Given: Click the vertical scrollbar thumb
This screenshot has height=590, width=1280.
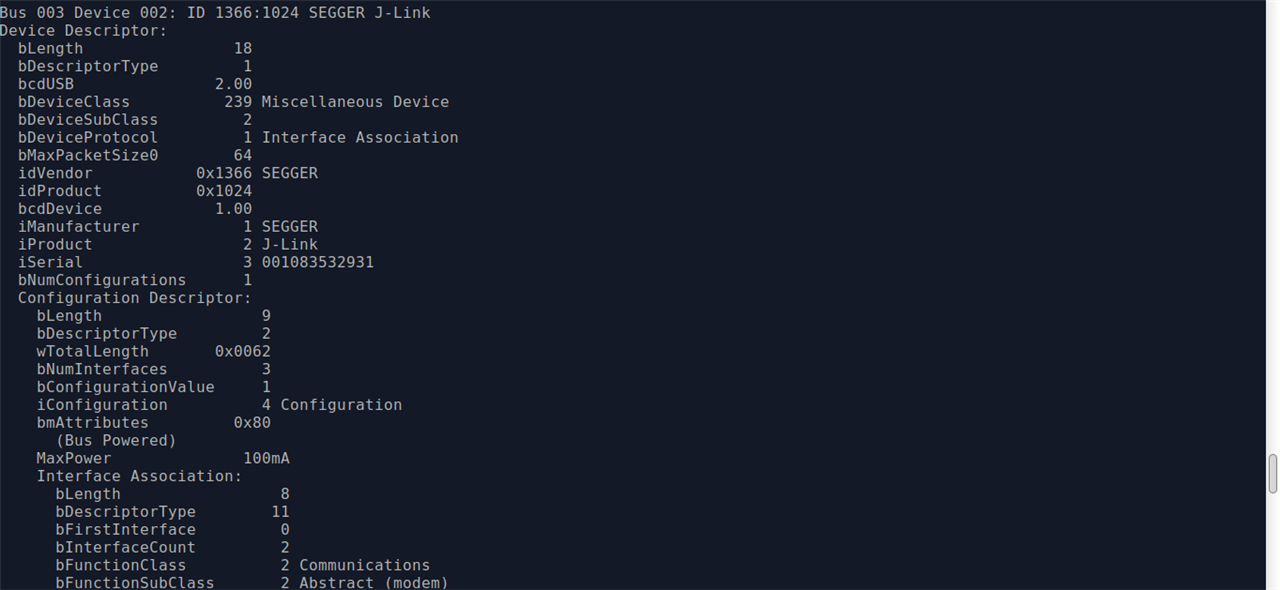Looking at the screenshot, I should [1272, 473].
